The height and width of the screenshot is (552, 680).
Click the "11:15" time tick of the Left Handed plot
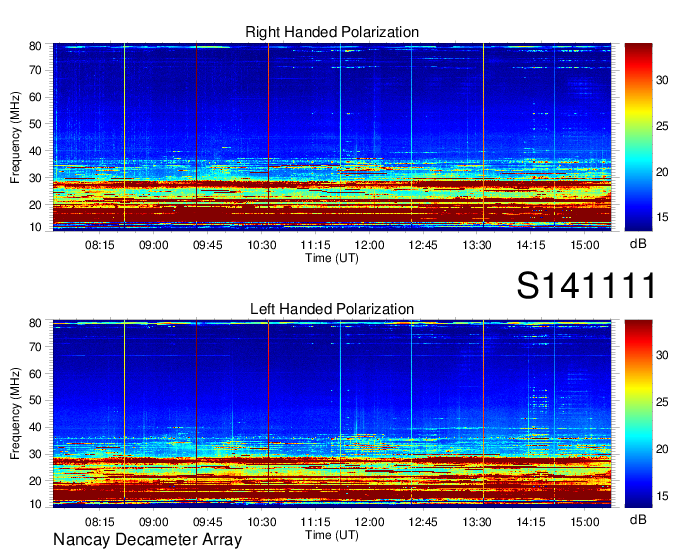tap(315, 522)
